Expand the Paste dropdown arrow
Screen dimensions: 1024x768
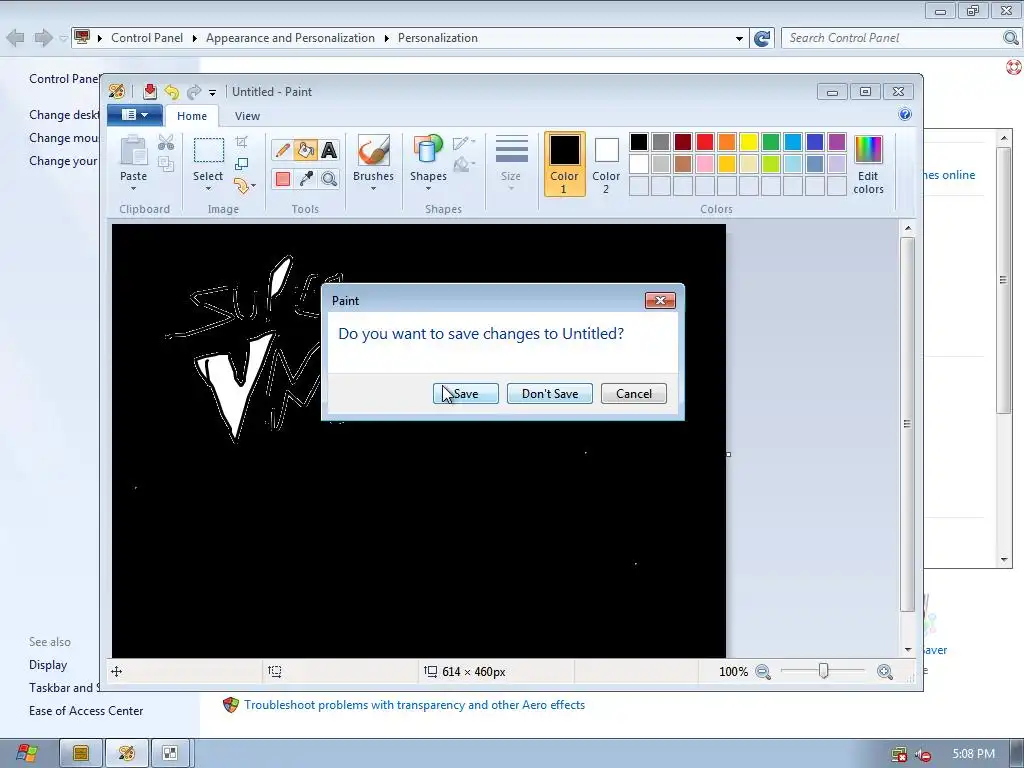[x=133, y=189]
